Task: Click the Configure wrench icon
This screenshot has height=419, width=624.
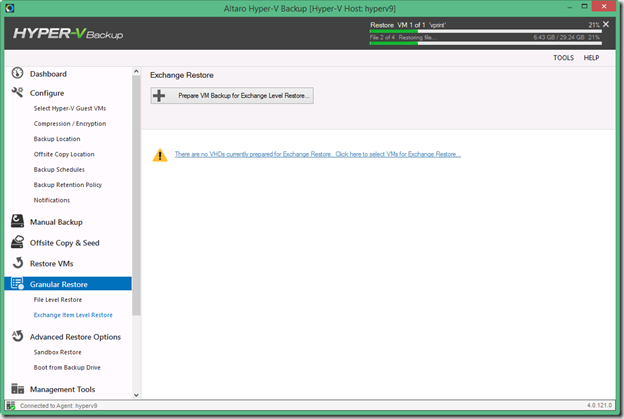Action: (x=17, y=92)
